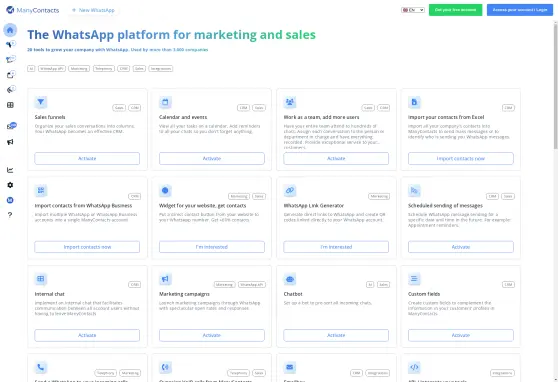Image resolution: width=558 pixels, height=382 pixels.
Task: Activate Internal chat
Action: click(x=87, y=335)
